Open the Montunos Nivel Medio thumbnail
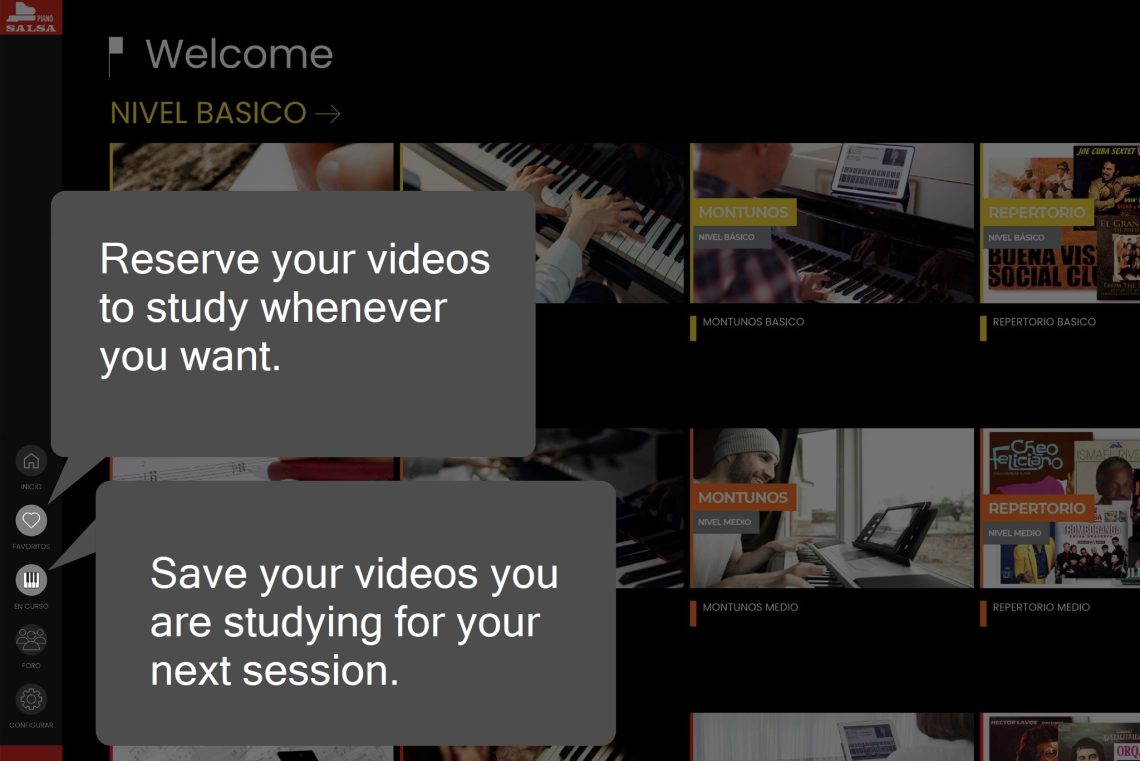Screen dimensions: 1140x761 pos(832,508)
